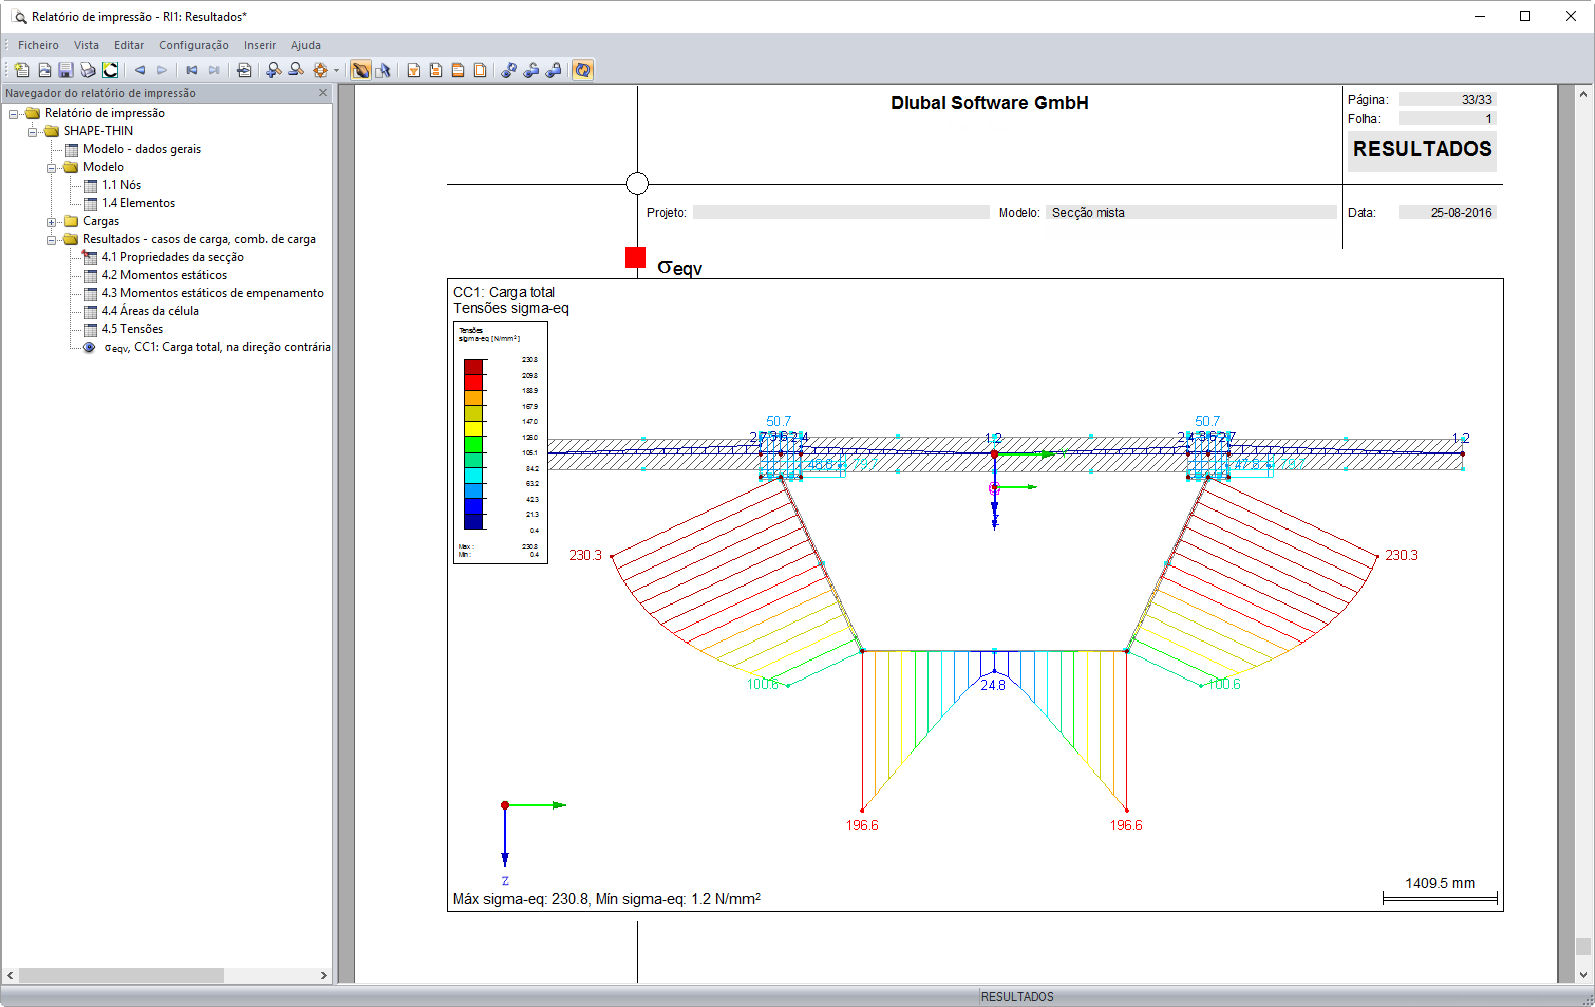1595x1007 pixels.
Task: Zoom out with the magnifier minus icon
Action: coord(296,70)
